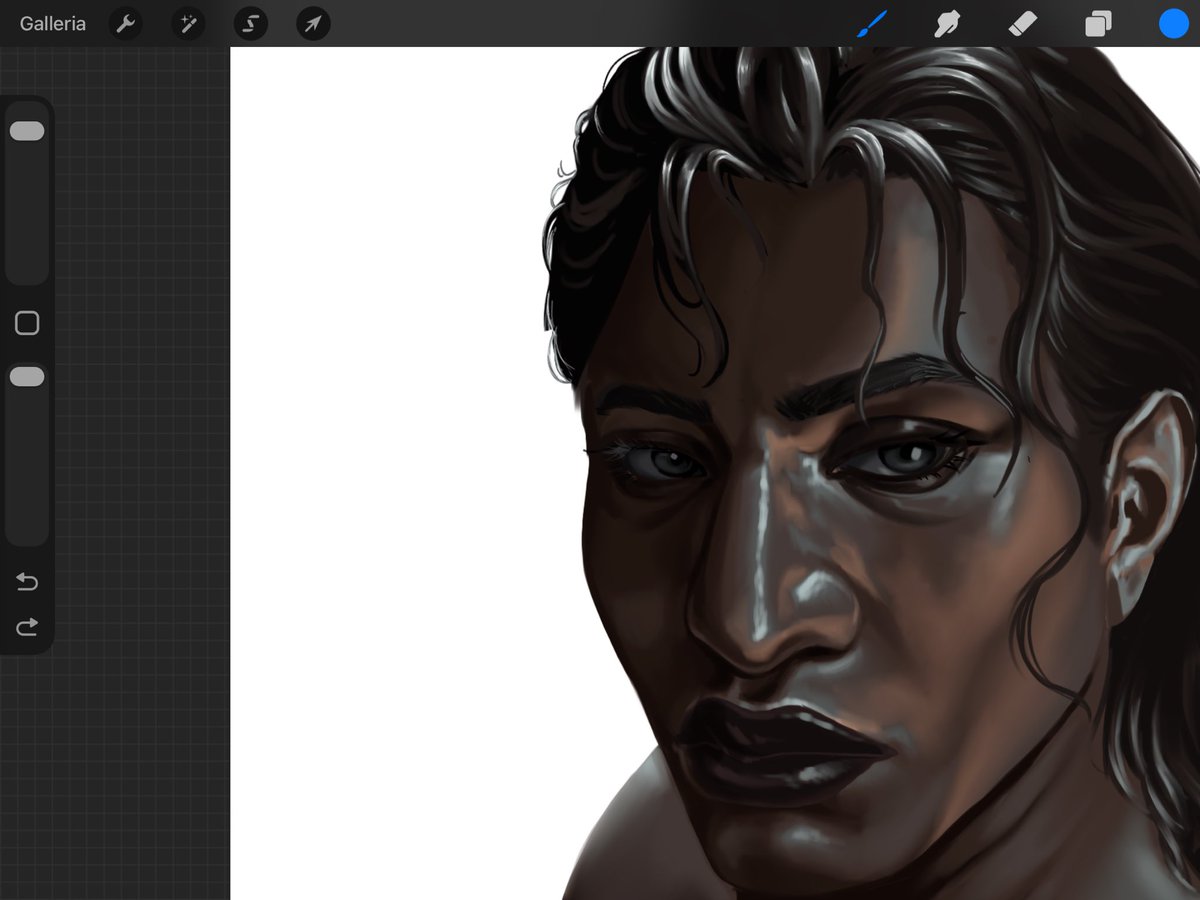Tap the square Modify button in sidebar
The height and width of the screenshot is (900, 1200).
pos(27,323)
